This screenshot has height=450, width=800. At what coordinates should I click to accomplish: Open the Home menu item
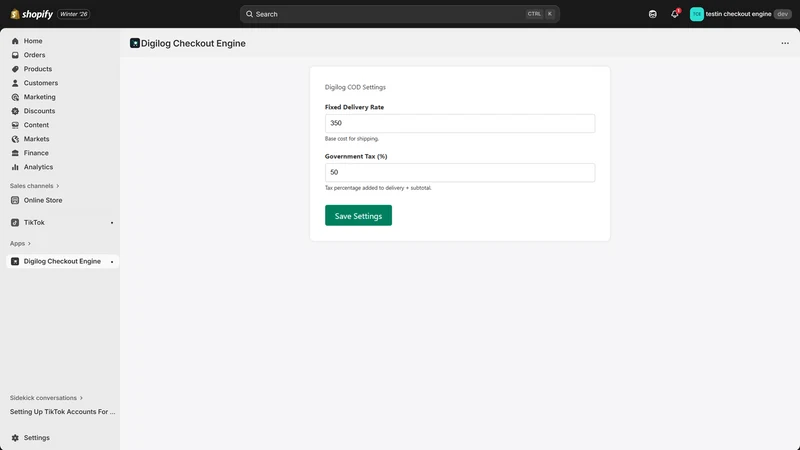(33, 41)
